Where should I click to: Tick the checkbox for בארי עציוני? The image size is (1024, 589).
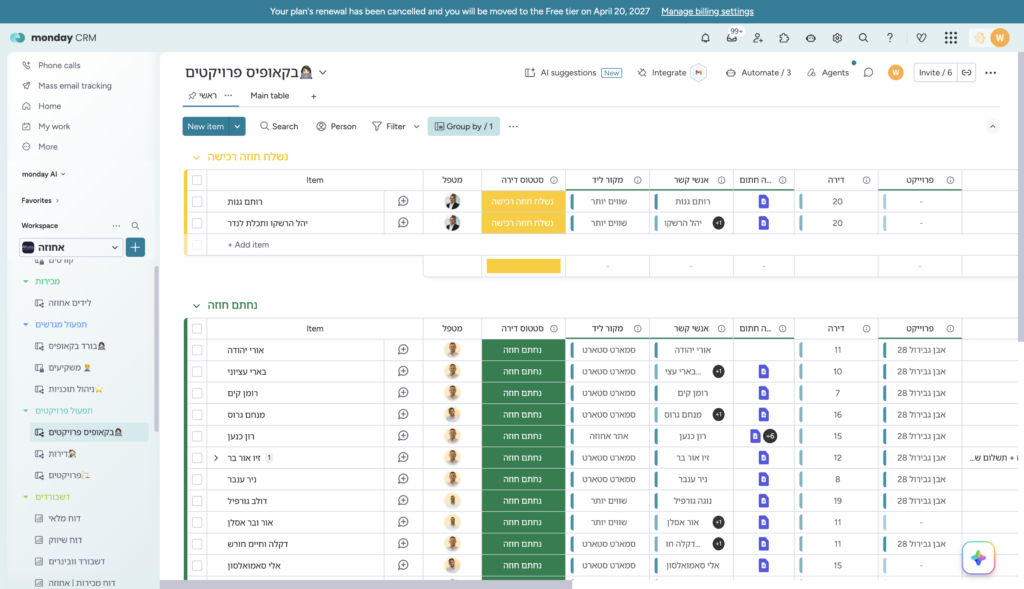click(197, 372)
